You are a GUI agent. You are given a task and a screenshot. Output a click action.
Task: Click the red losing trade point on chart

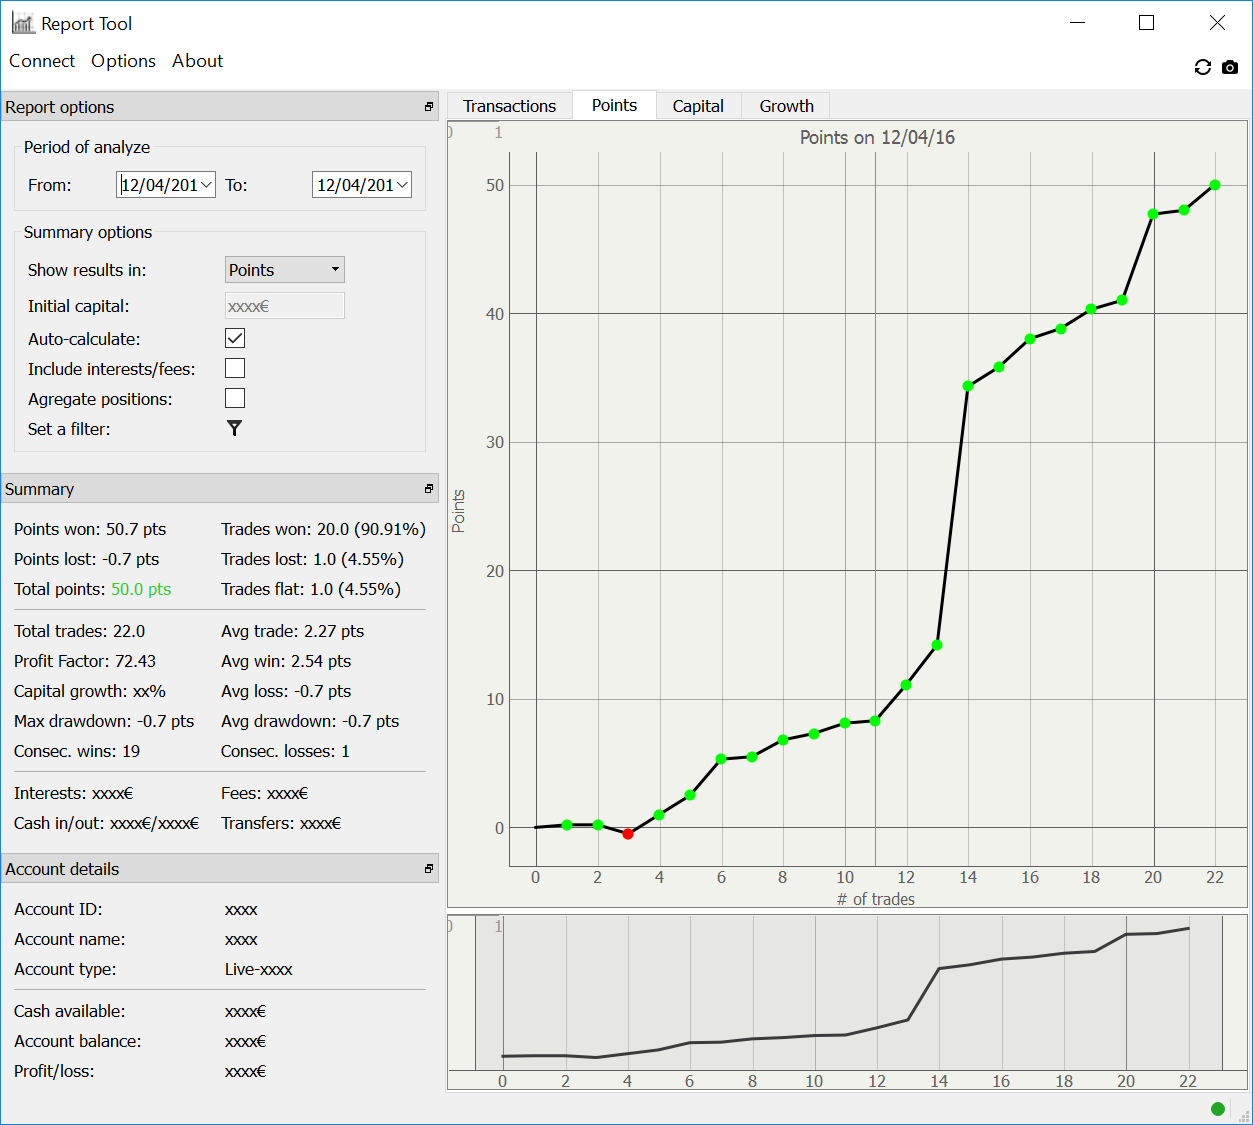pyautogui.click(x=628, y=833)
